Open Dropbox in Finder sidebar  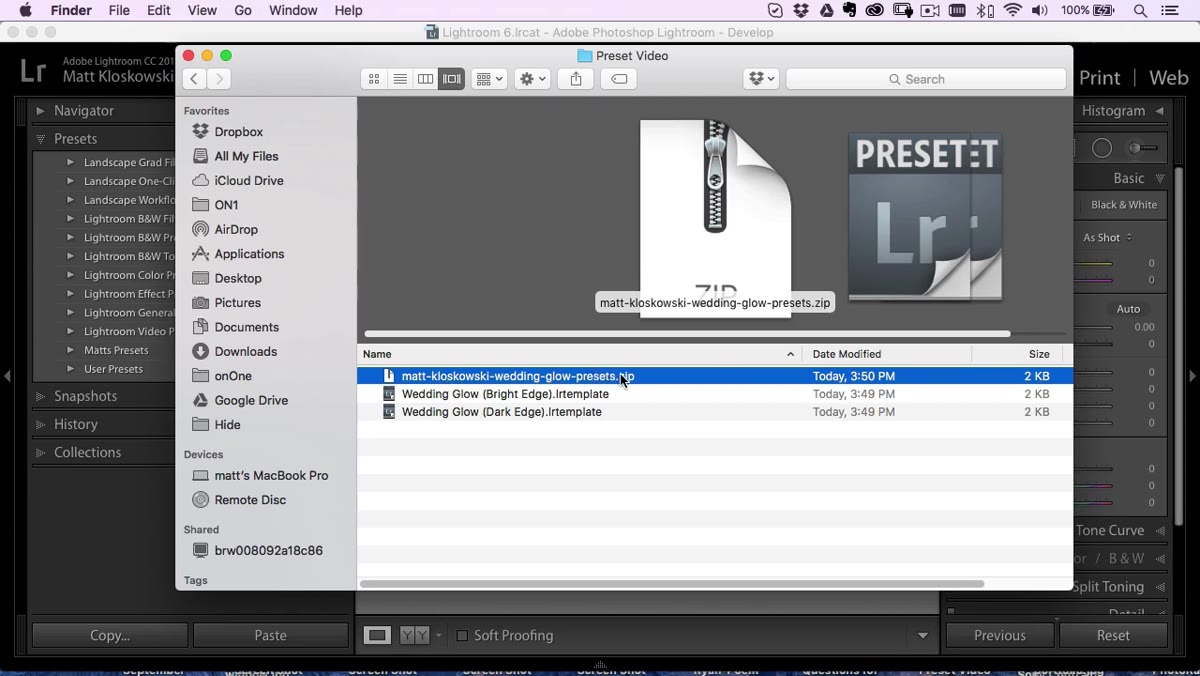coord(238,132)
